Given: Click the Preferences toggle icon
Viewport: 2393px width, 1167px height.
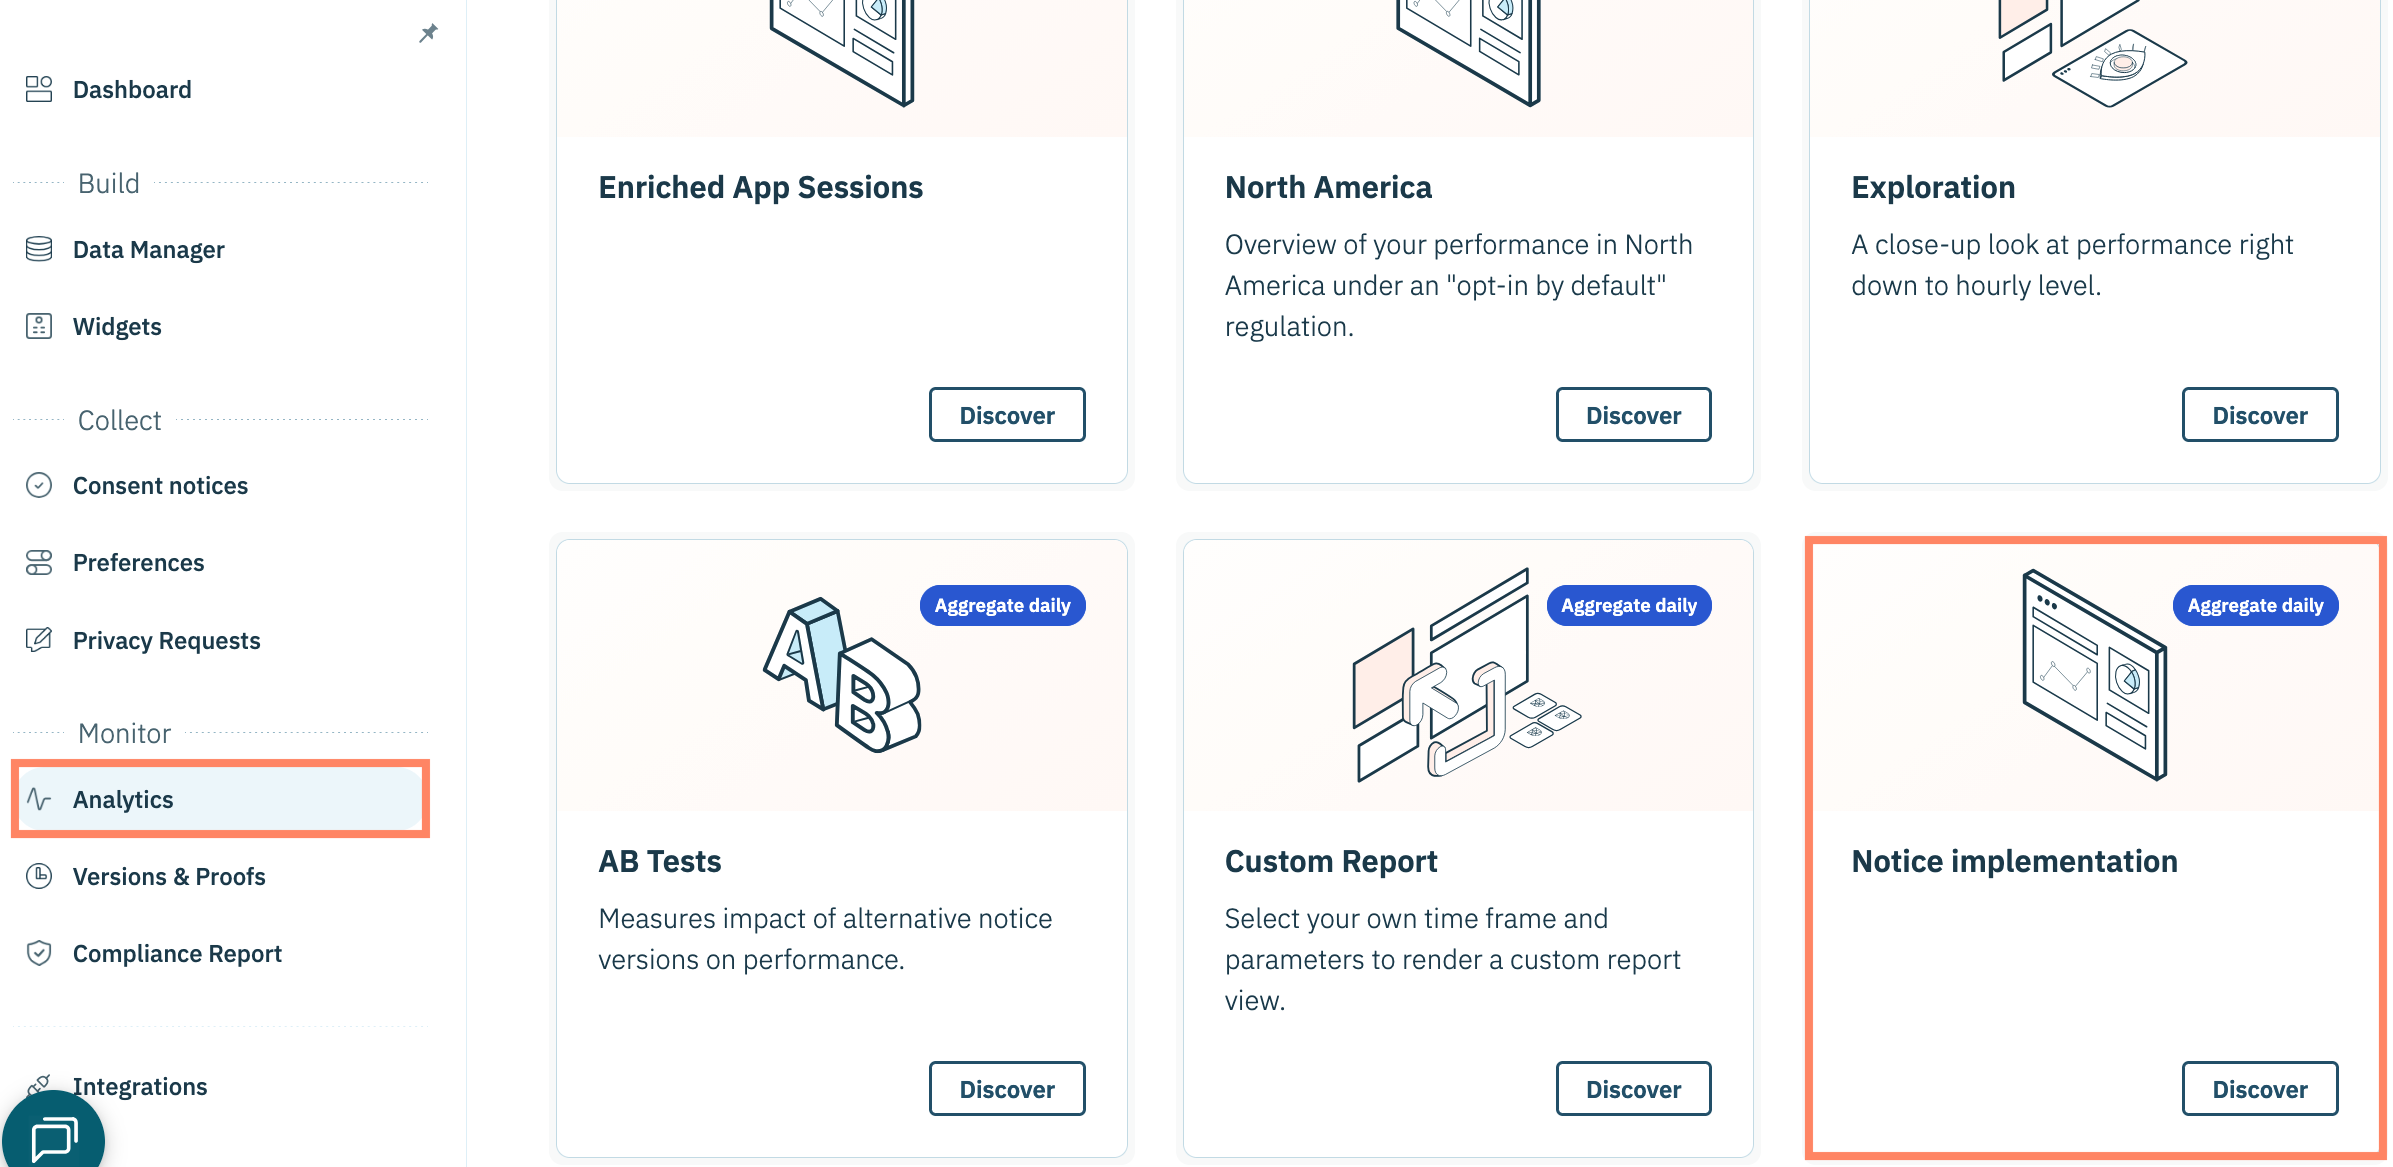Looking at the screenshot, I should 39,562.
